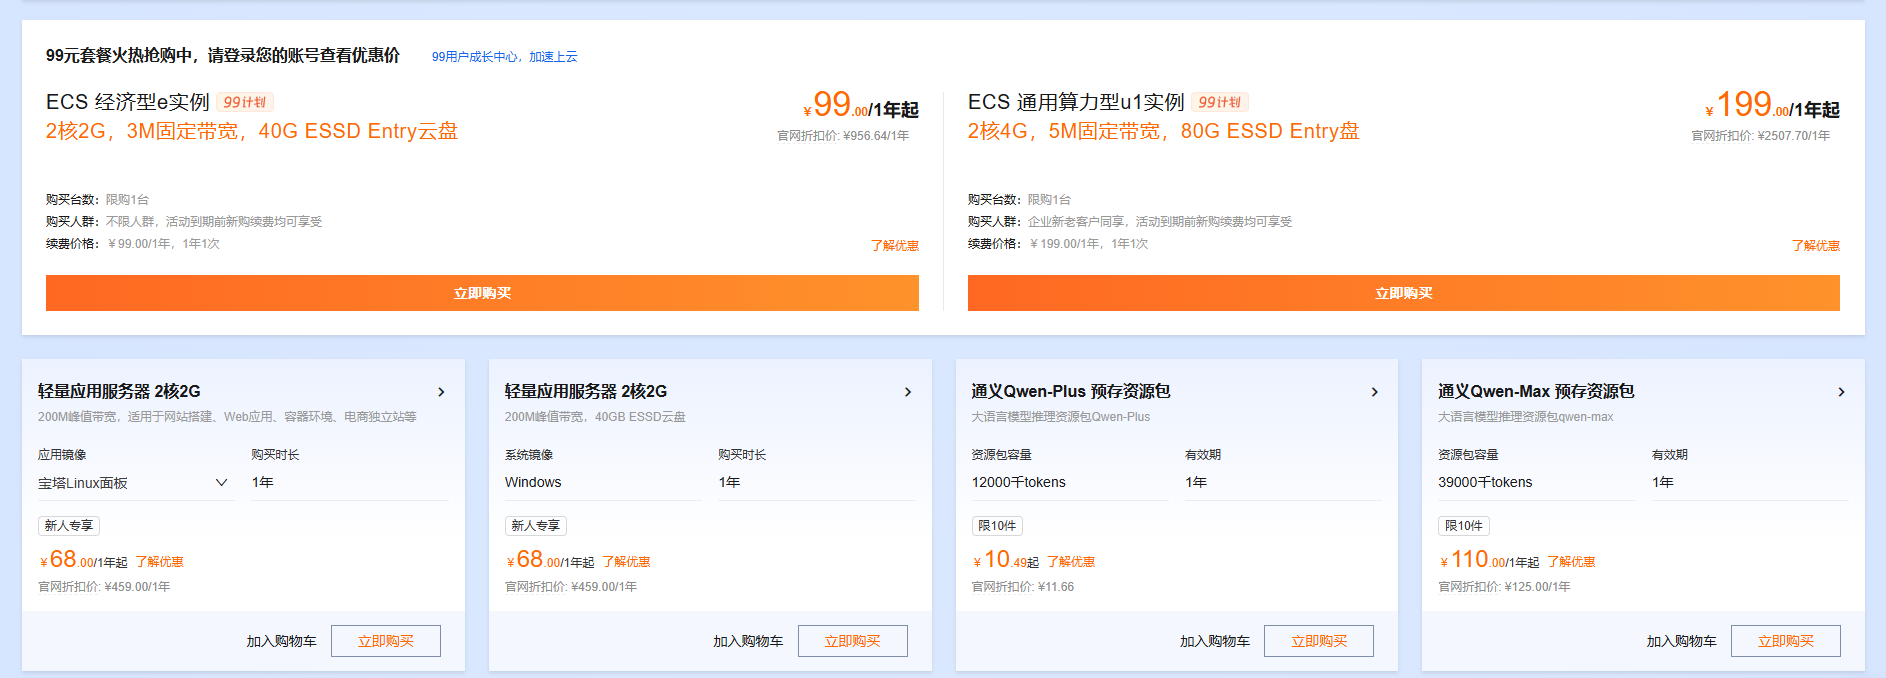Add 通义Qwen-Max 预存资源包 to cart via 加入购物车
The image size is (1886, 678).
click(1681, 642)
